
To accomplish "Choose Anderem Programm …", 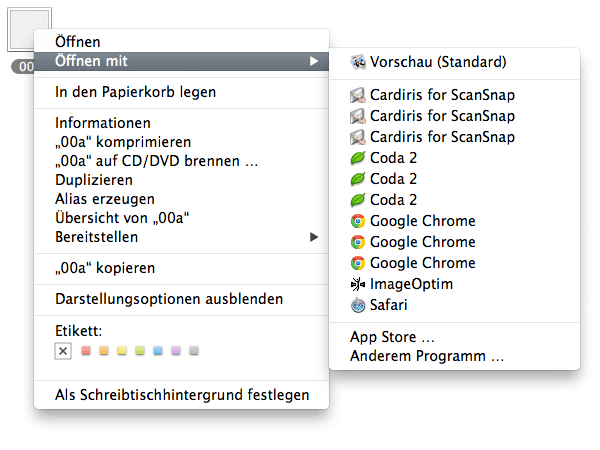I will pos(454,356).
